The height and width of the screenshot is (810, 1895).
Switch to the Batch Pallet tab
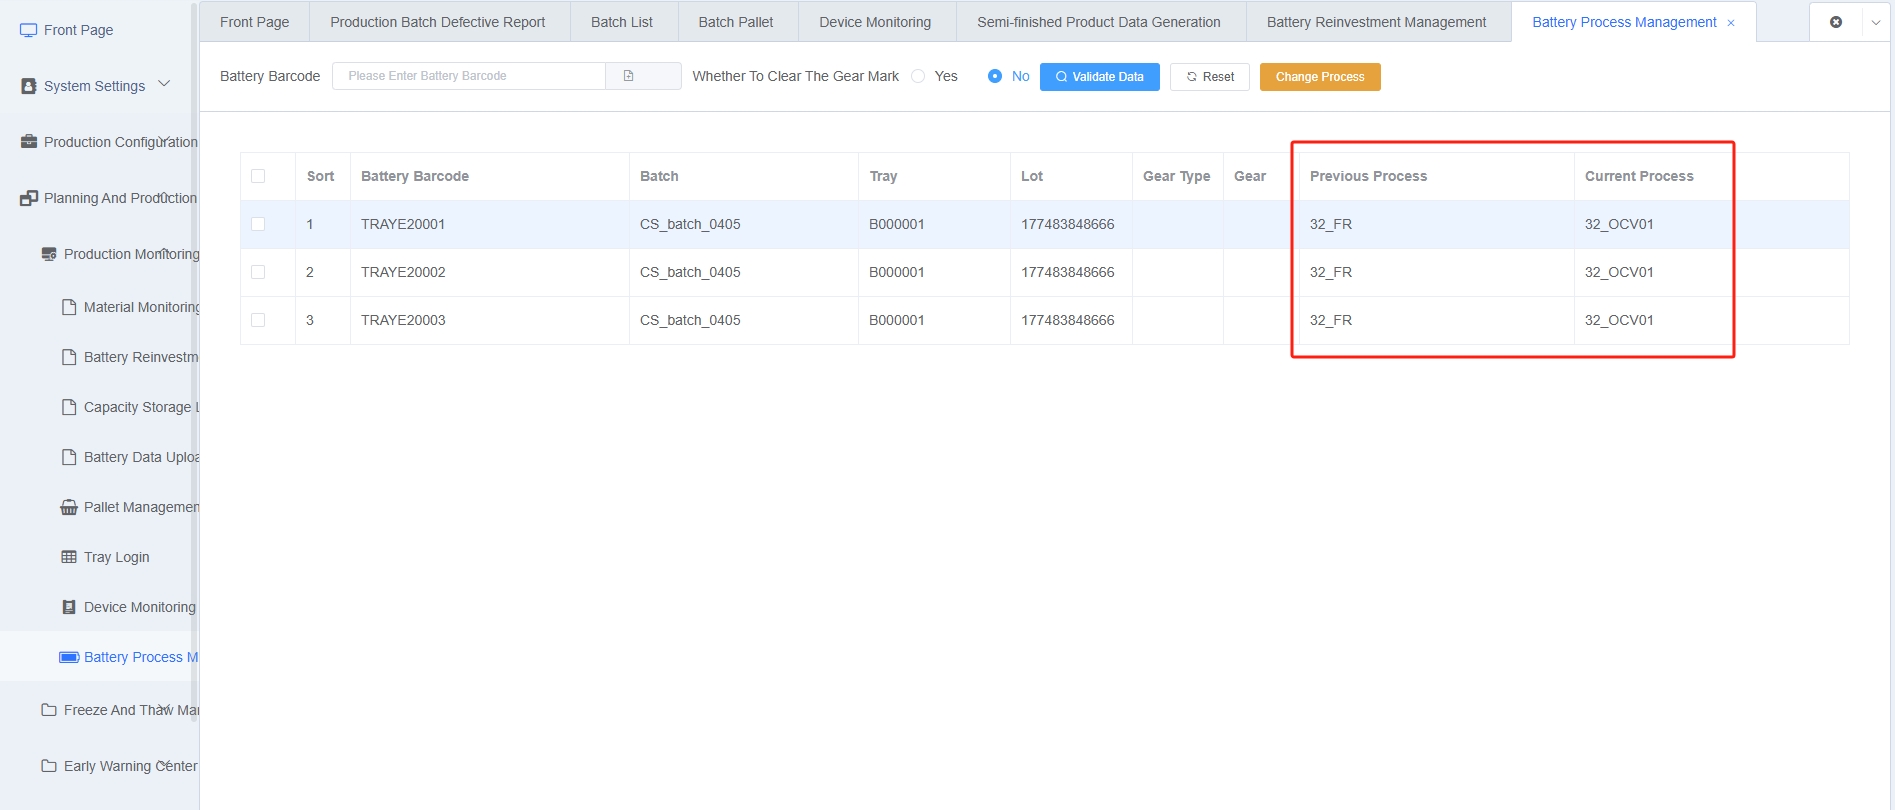click(736, 22)
